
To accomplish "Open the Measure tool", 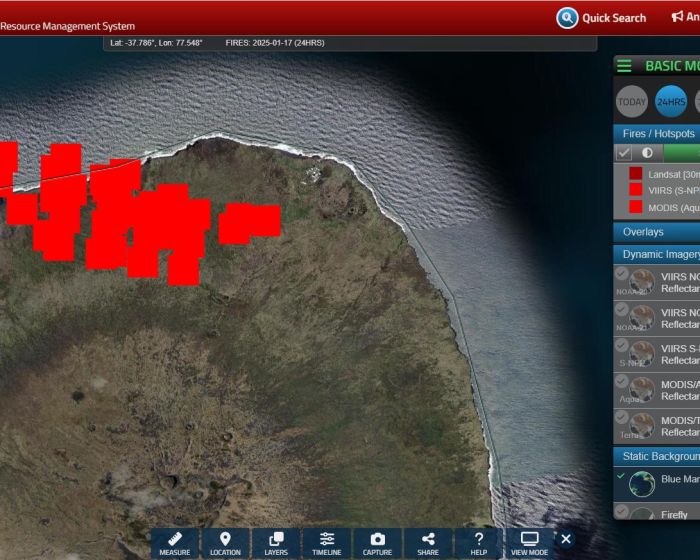I will click(x=174, y=543).
